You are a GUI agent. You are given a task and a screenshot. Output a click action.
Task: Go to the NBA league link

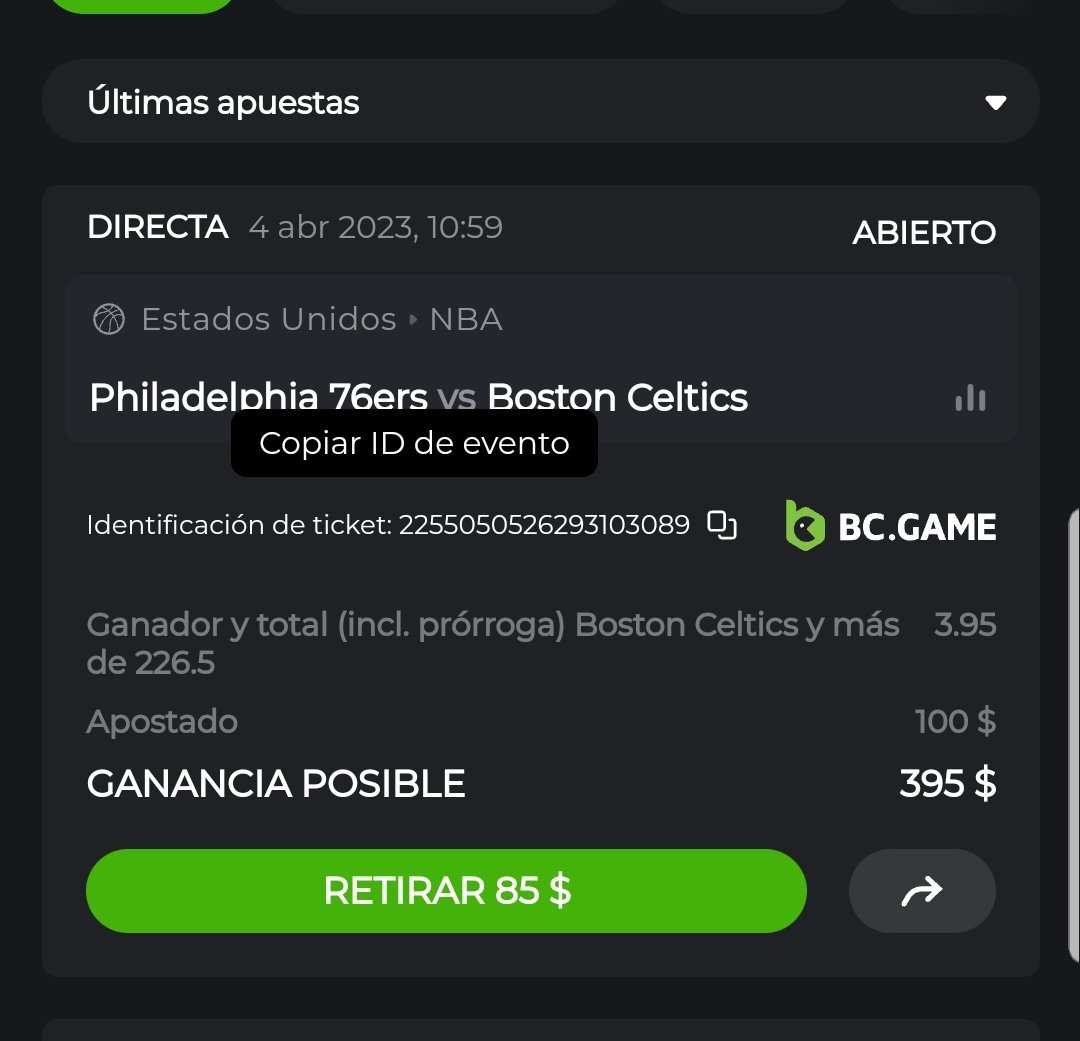(466, 319)
